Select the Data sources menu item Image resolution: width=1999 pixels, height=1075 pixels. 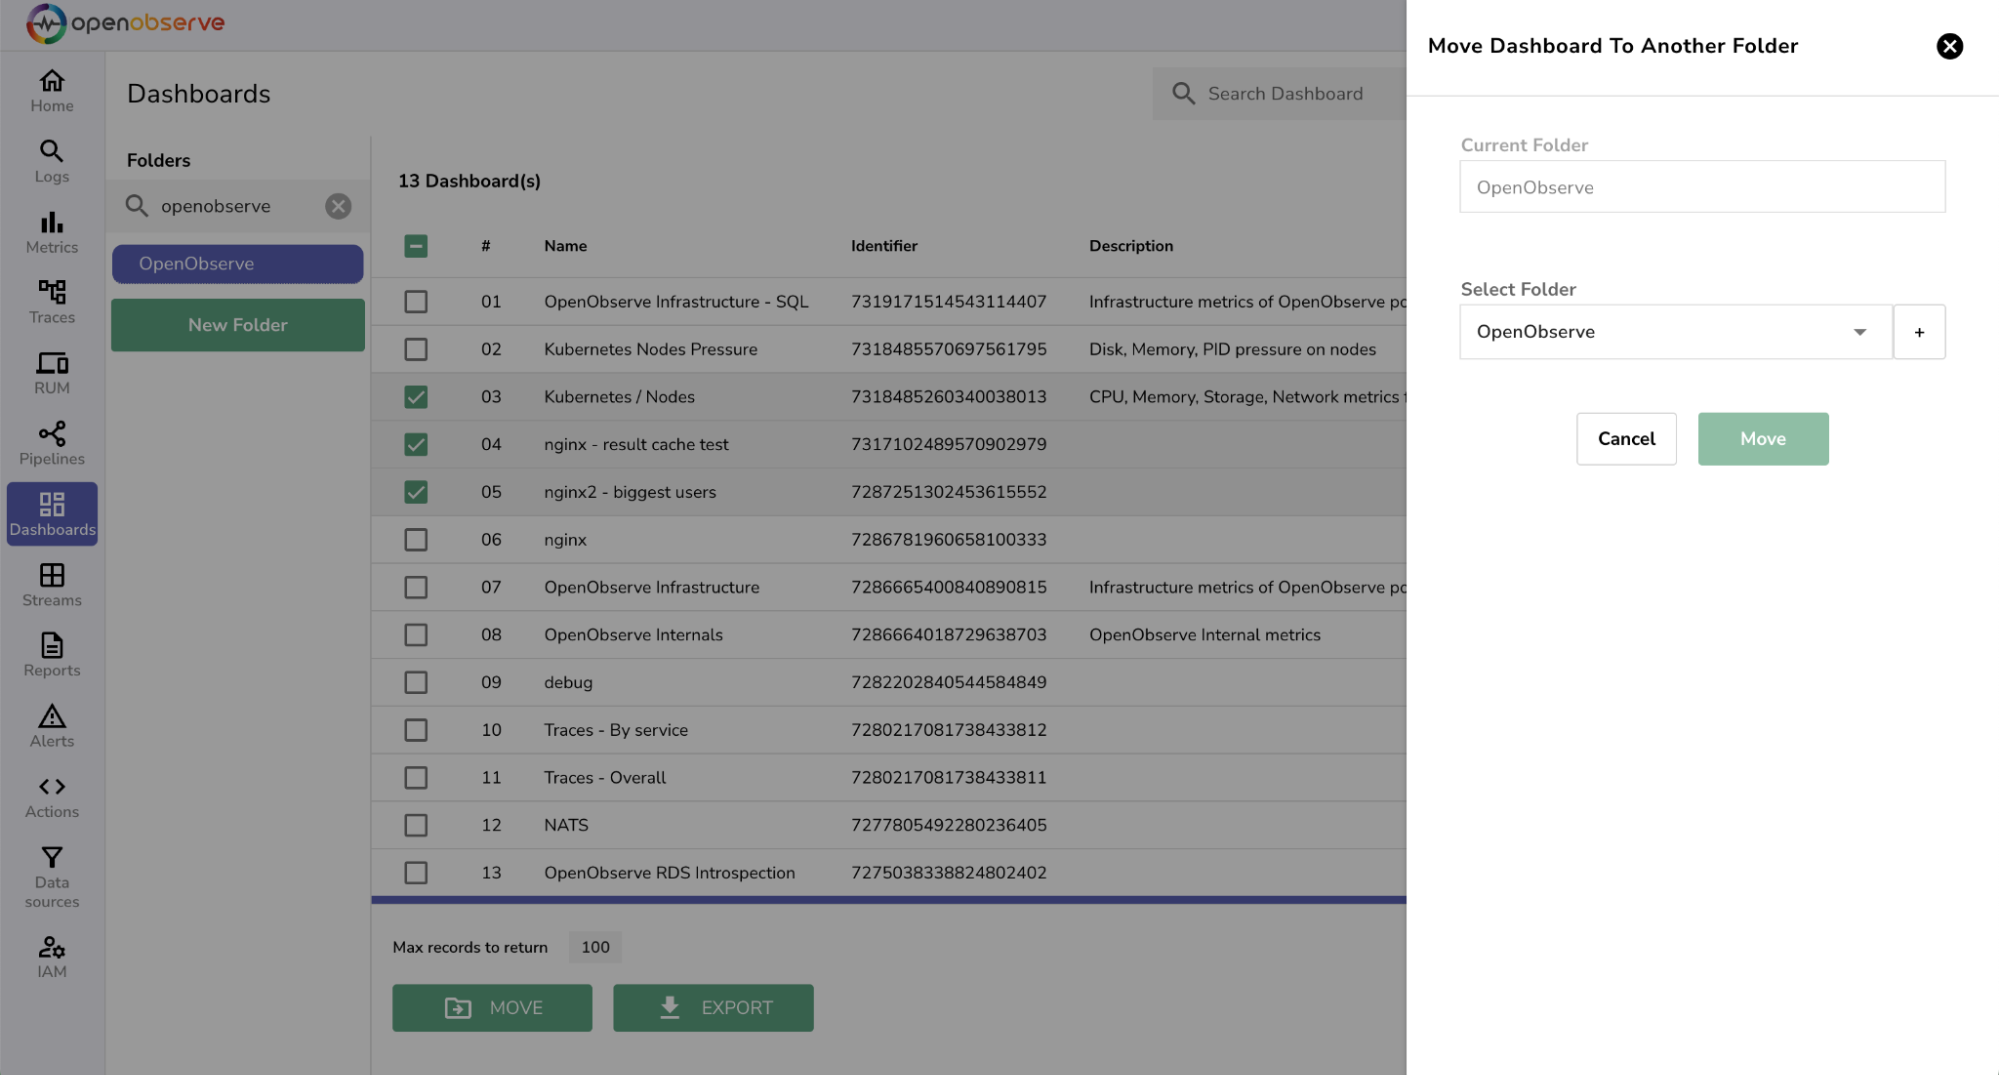click(51, 875)
